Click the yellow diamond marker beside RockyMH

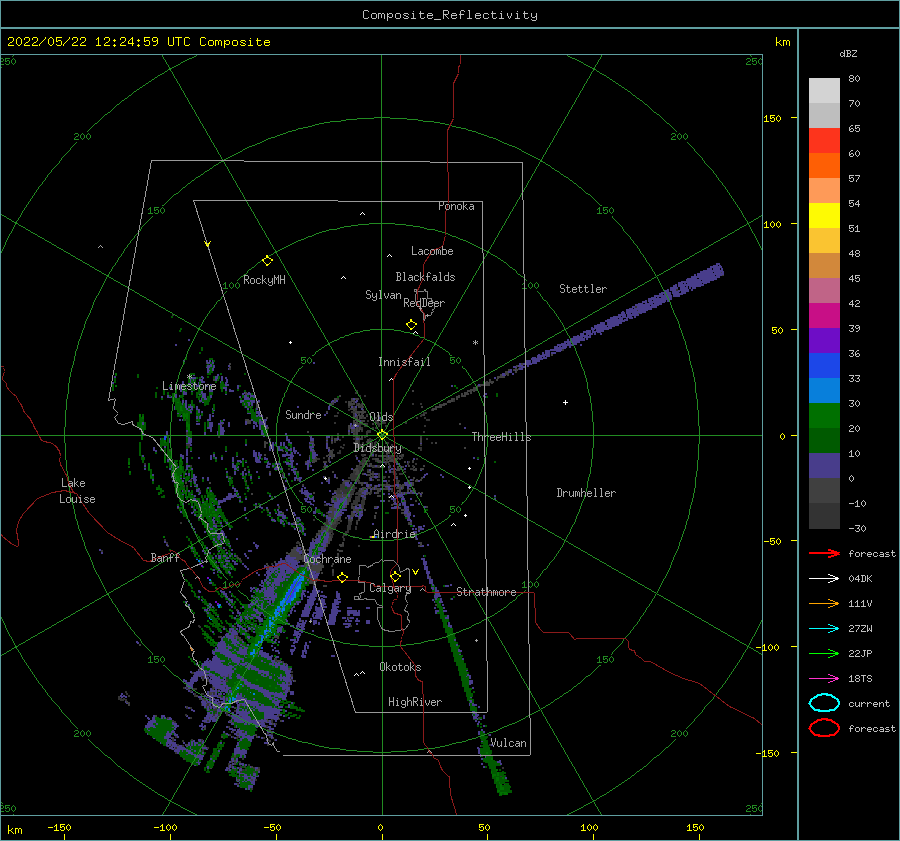coord(267,261)
